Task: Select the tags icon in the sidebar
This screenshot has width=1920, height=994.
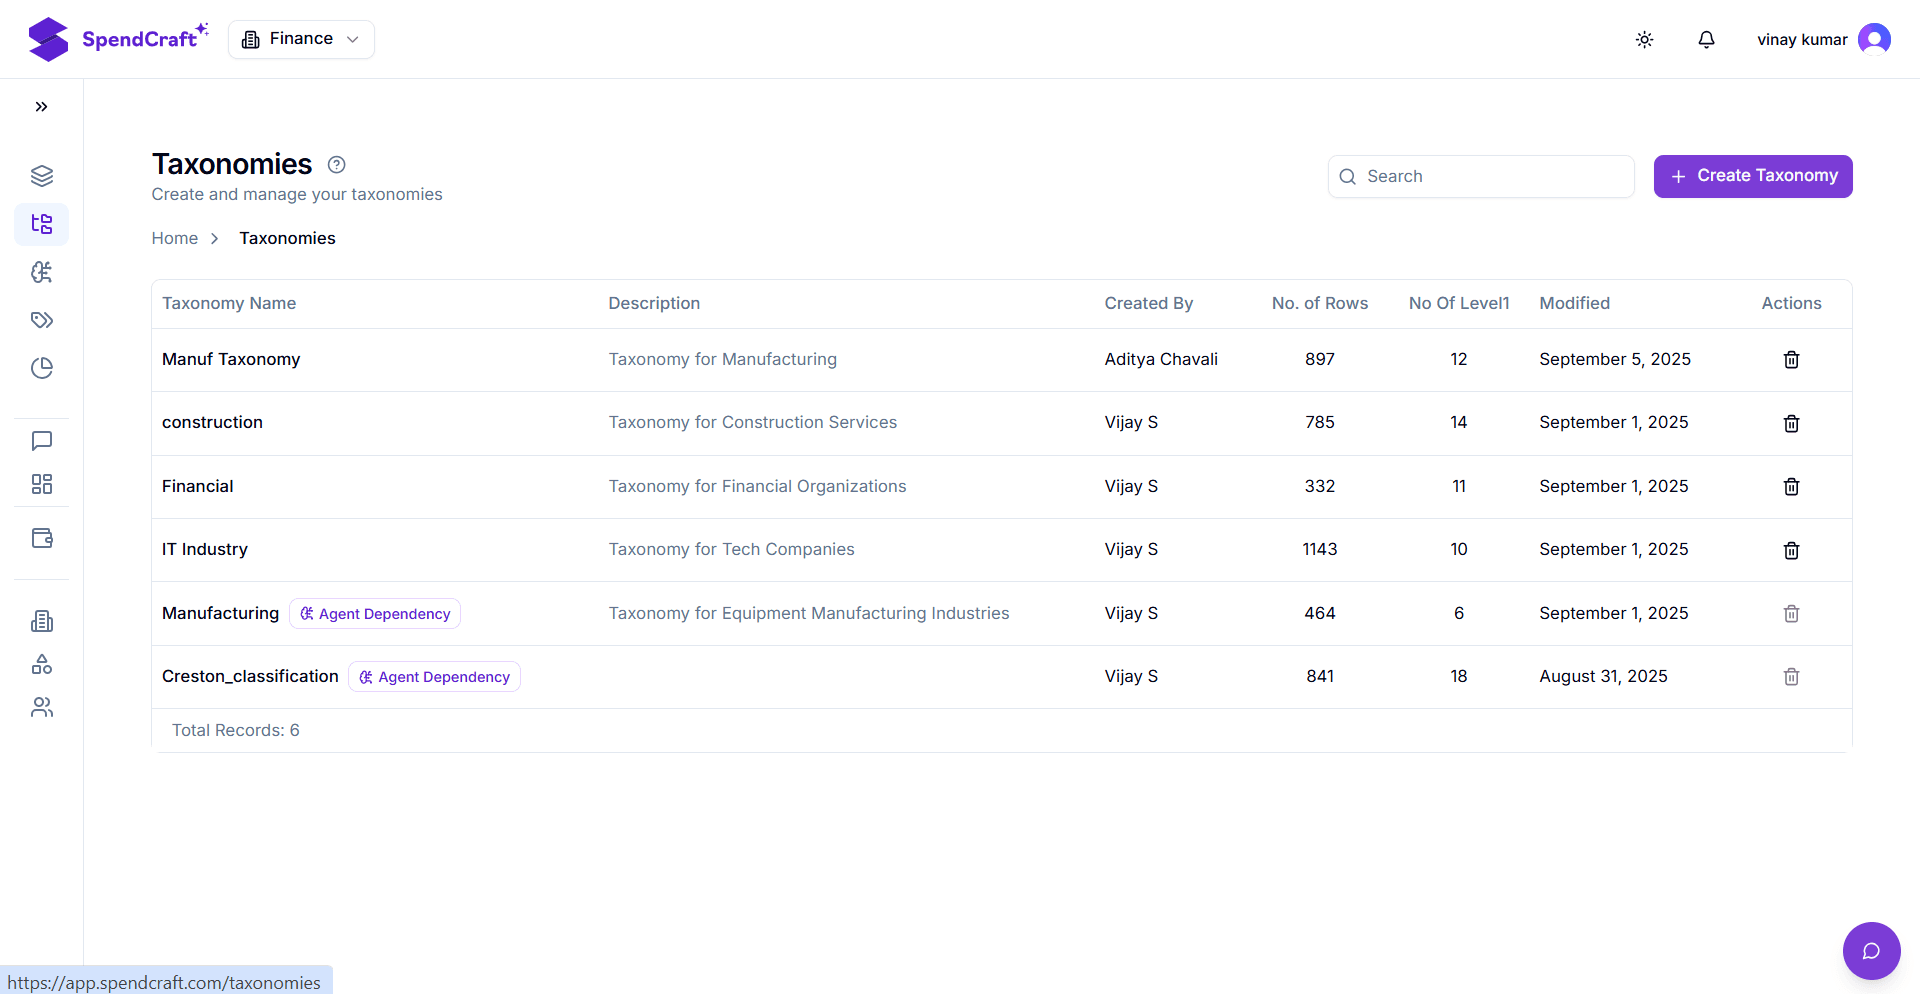Action: (41, 320)
